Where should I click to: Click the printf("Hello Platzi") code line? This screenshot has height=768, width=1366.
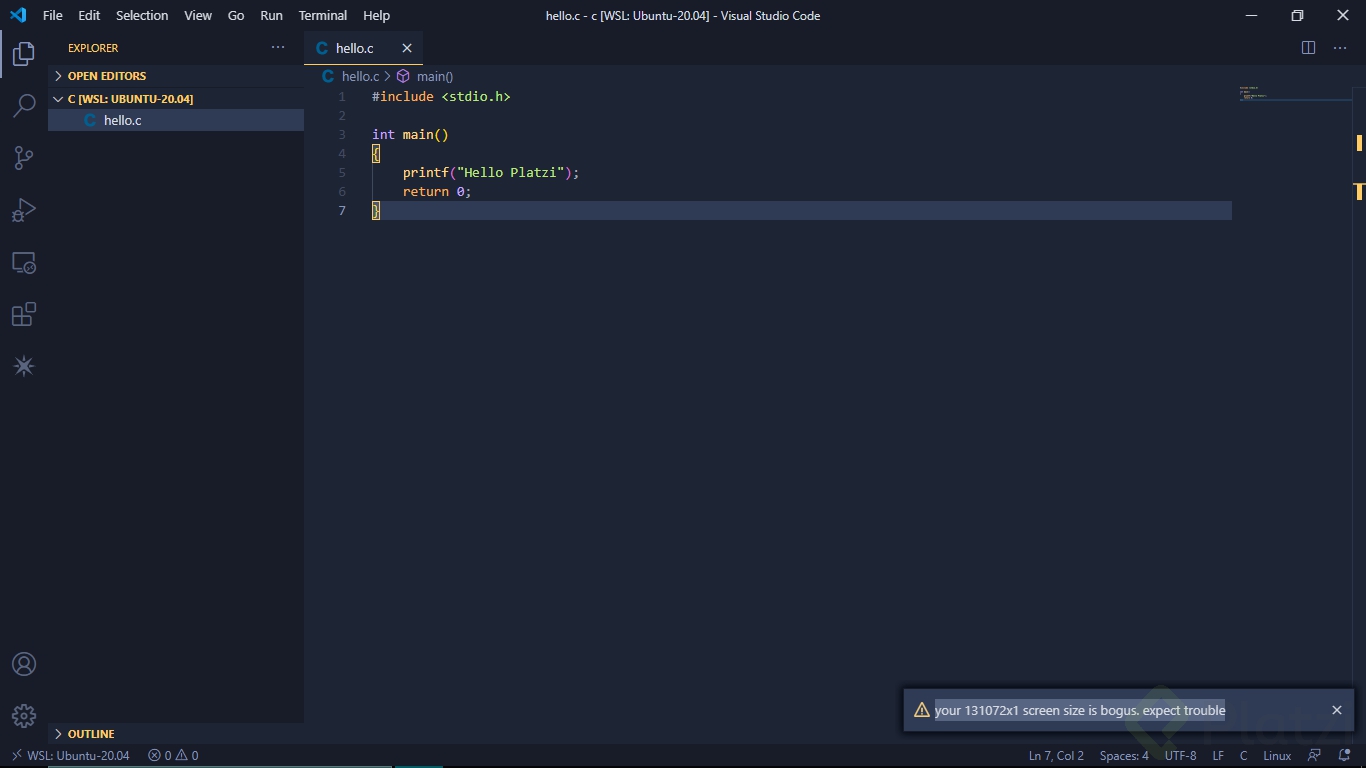pyautogui.click(x=491, y=173)
